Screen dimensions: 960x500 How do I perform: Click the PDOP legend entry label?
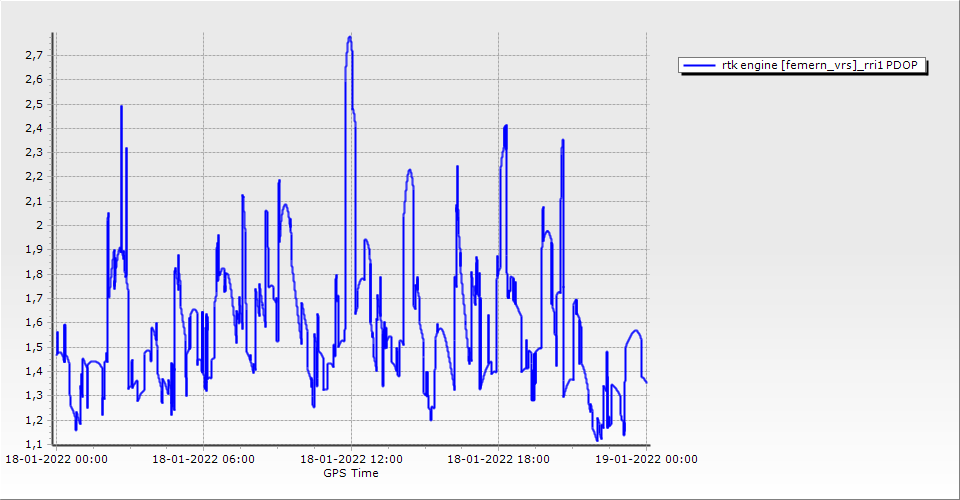(823, 66)
